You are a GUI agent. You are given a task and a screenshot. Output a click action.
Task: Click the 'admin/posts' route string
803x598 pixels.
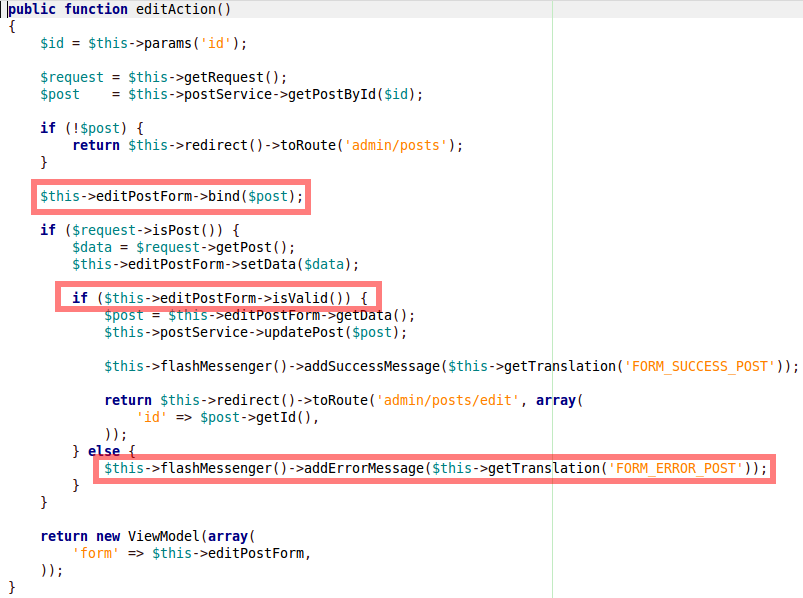392,145
